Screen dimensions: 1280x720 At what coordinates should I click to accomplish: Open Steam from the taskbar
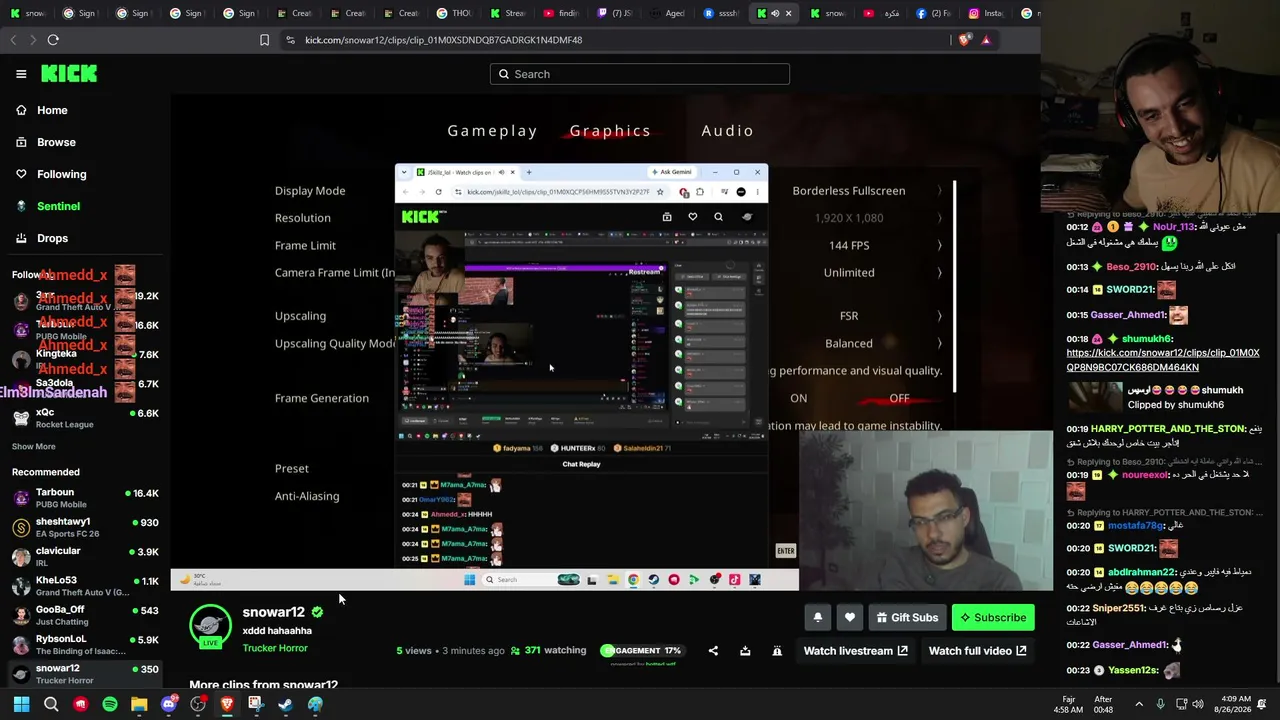(285, 704)
